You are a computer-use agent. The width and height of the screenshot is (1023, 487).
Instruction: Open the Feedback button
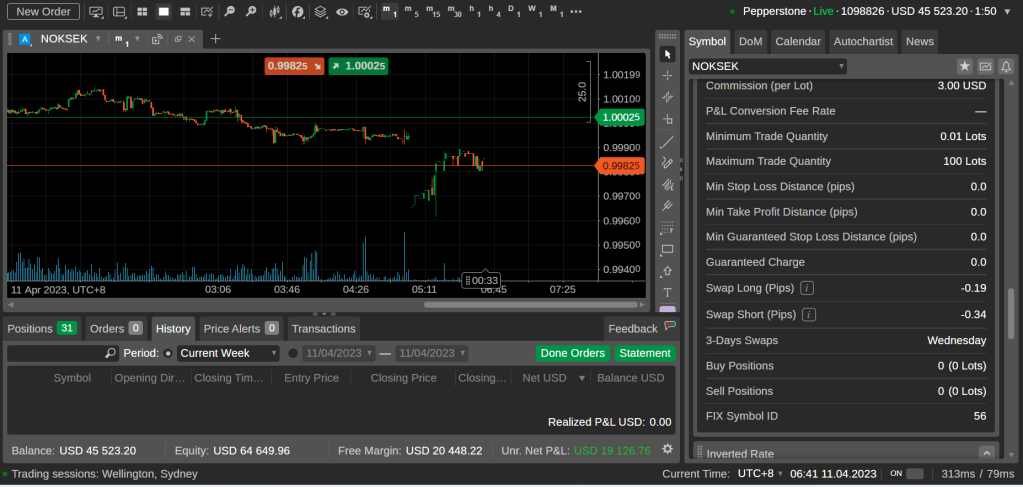(x=641, y=328)
